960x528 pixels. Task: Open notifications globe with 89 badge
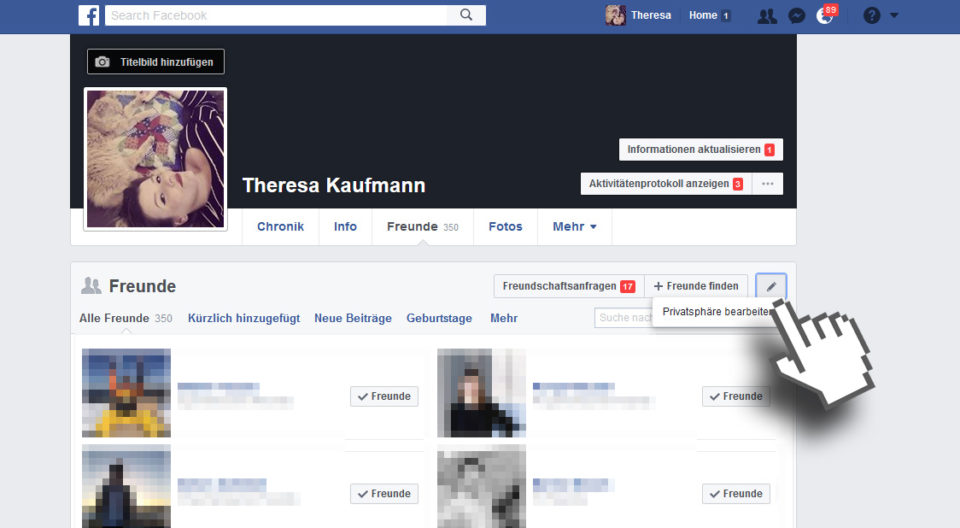[825, 15]
